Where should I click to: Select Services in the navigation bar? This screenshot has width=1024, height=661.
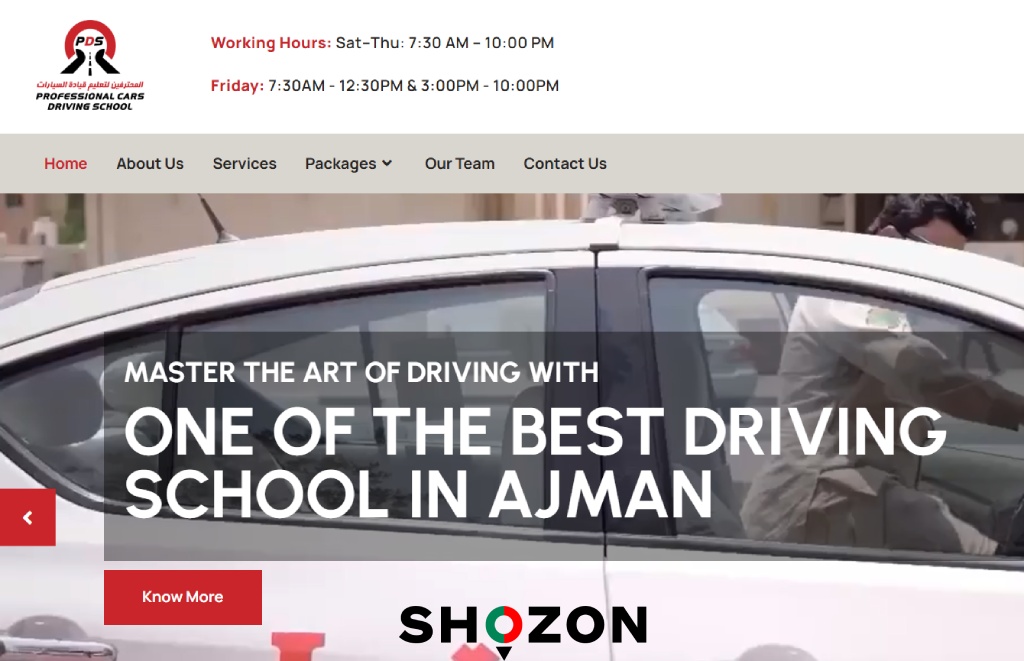click(x=244, y=163)
